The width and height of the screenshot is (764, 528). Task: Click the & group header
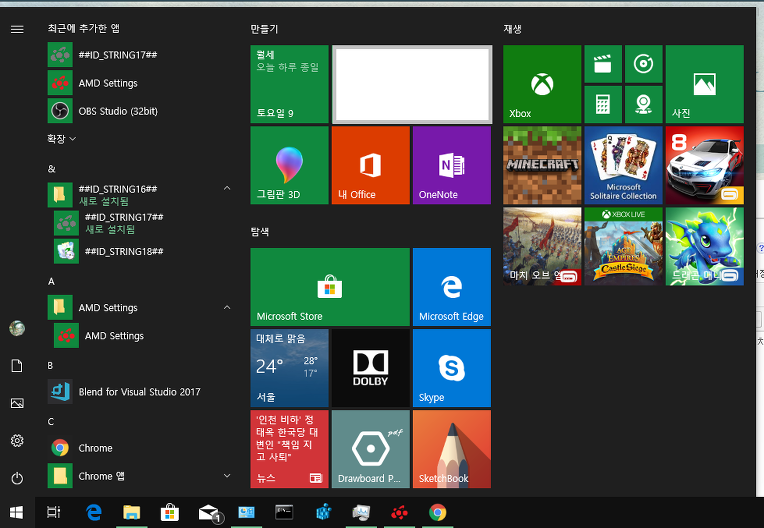(x=52, y=169)
